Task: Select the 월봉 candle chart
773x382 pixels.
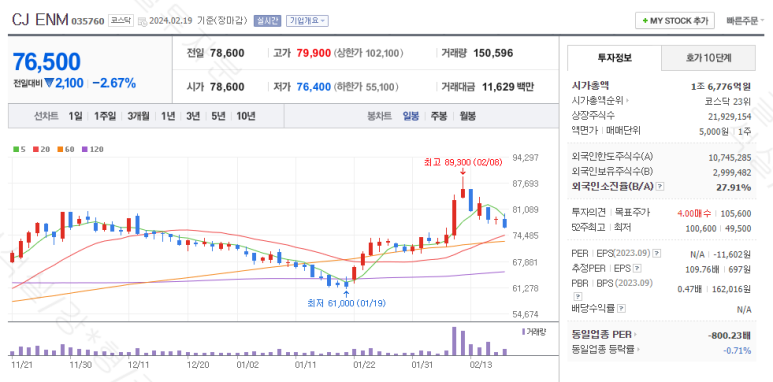Action: tap(467, 116)
